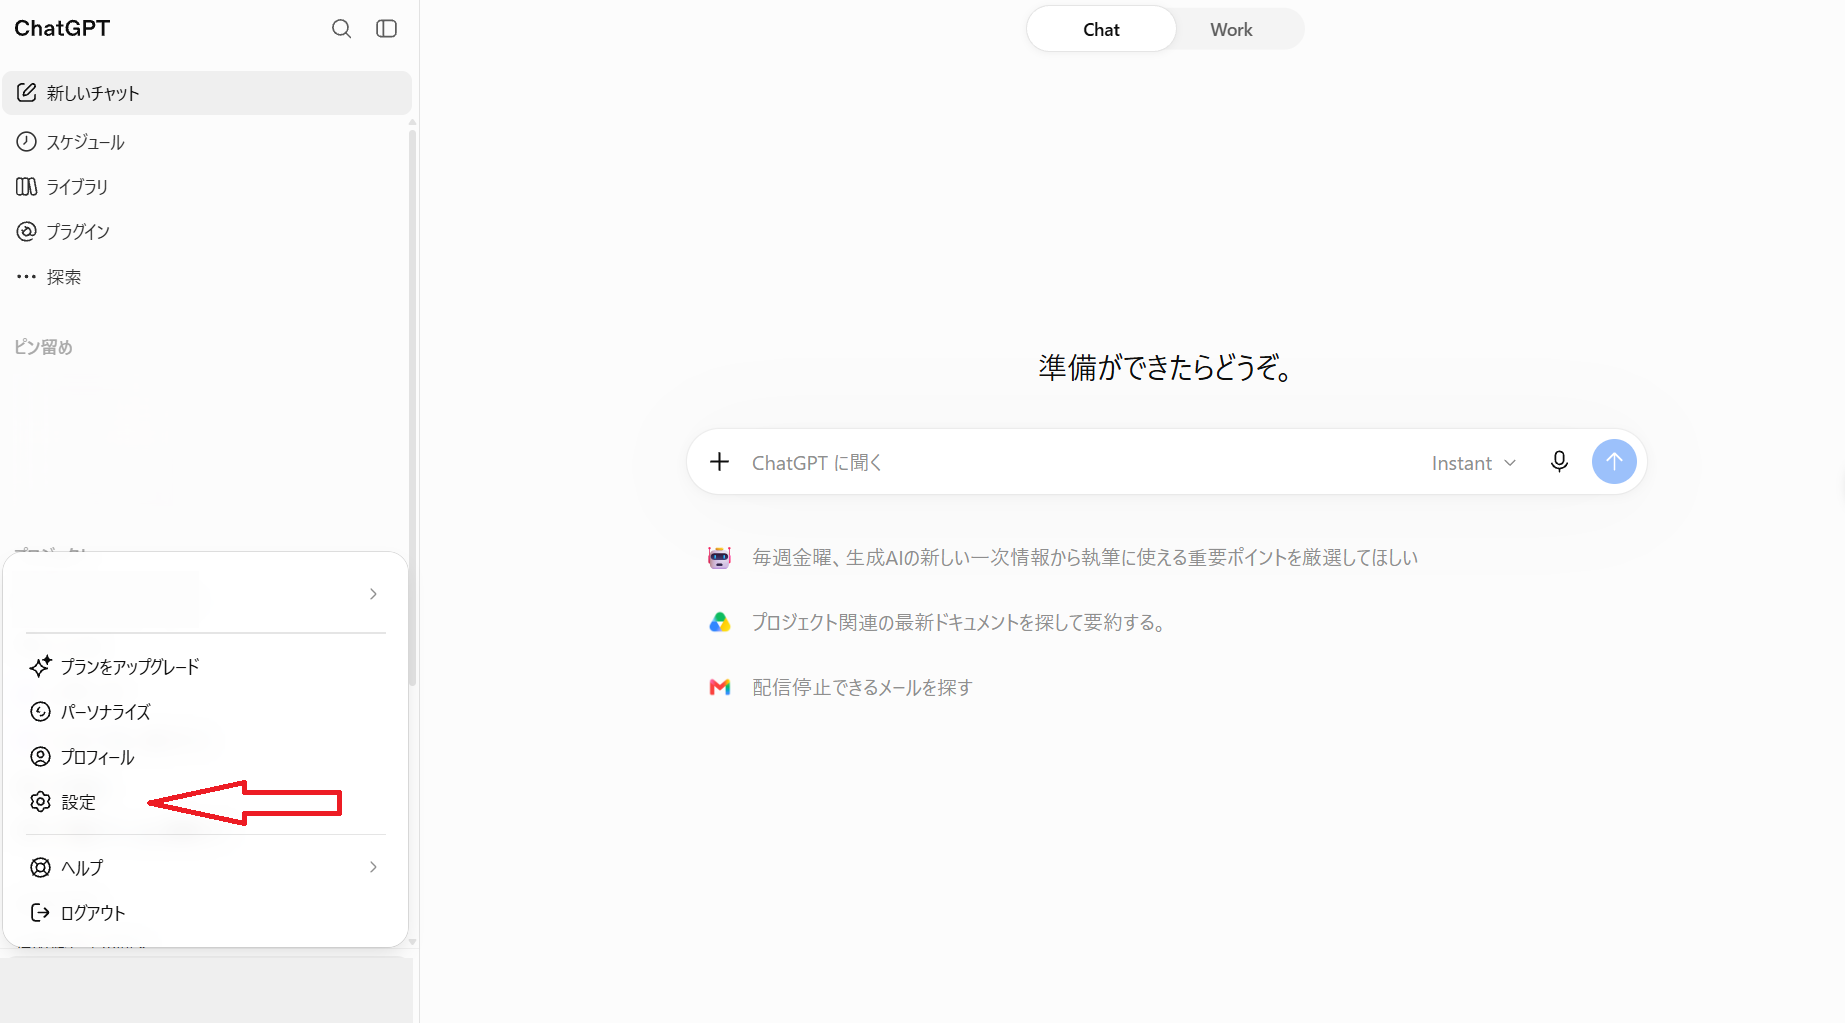Click the clock icon next to スケジュール
The image size is (1845, 1023).
tap(27, 142)
